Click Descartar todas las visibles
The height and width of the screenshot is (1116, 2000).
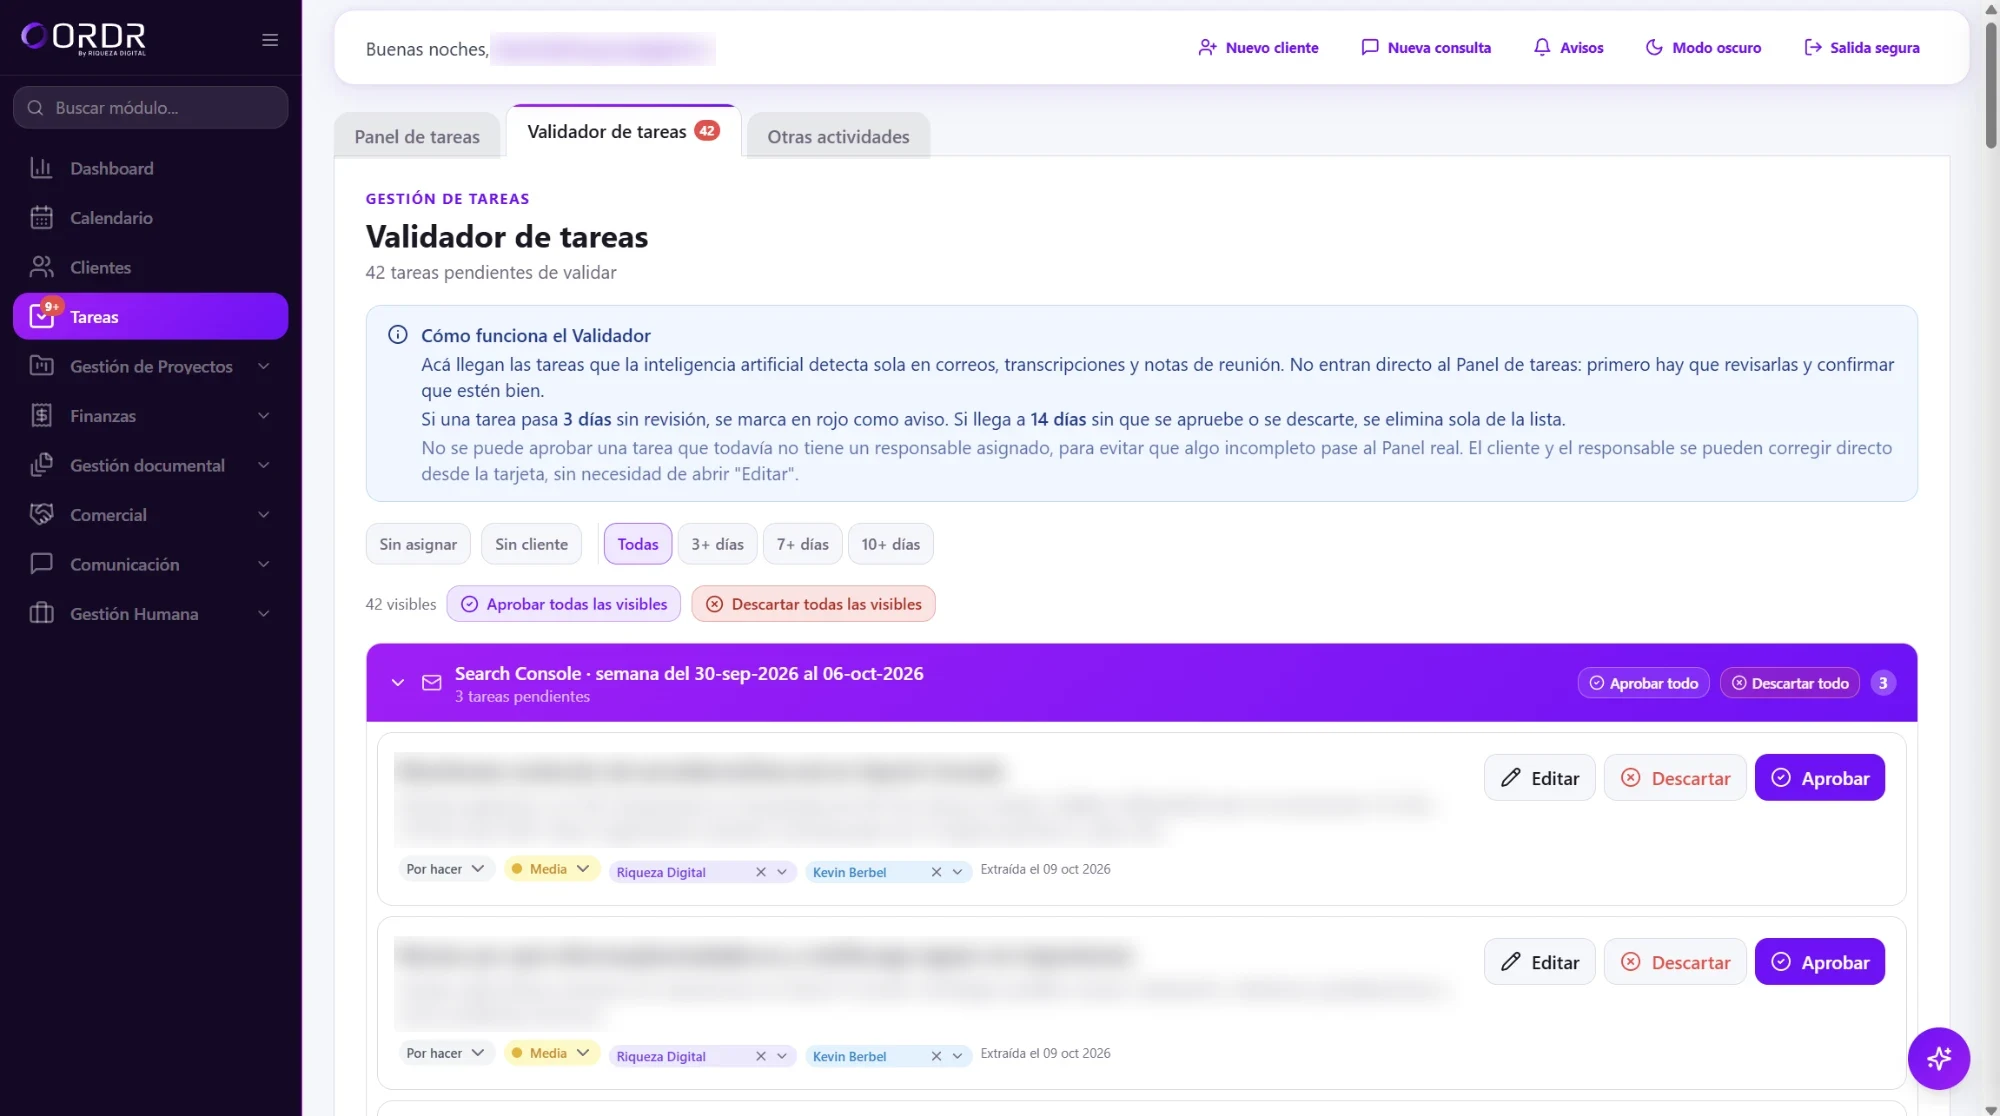click(813, 604)
